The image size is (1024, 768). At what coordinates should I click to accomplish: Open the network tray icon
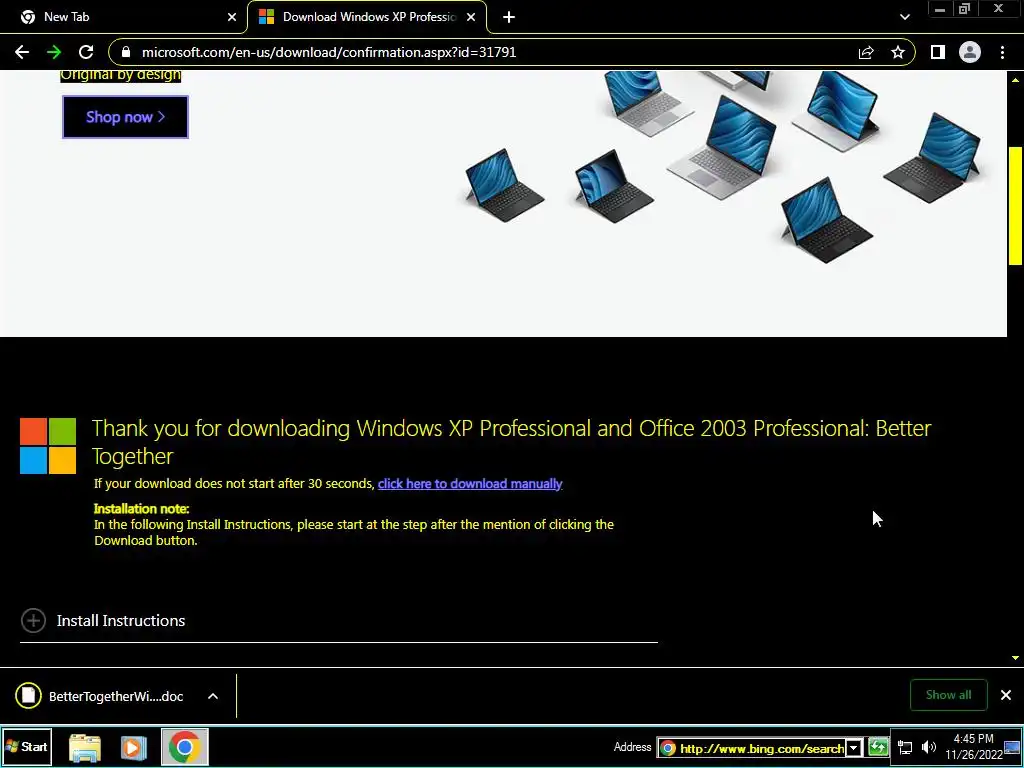point(905,747)
